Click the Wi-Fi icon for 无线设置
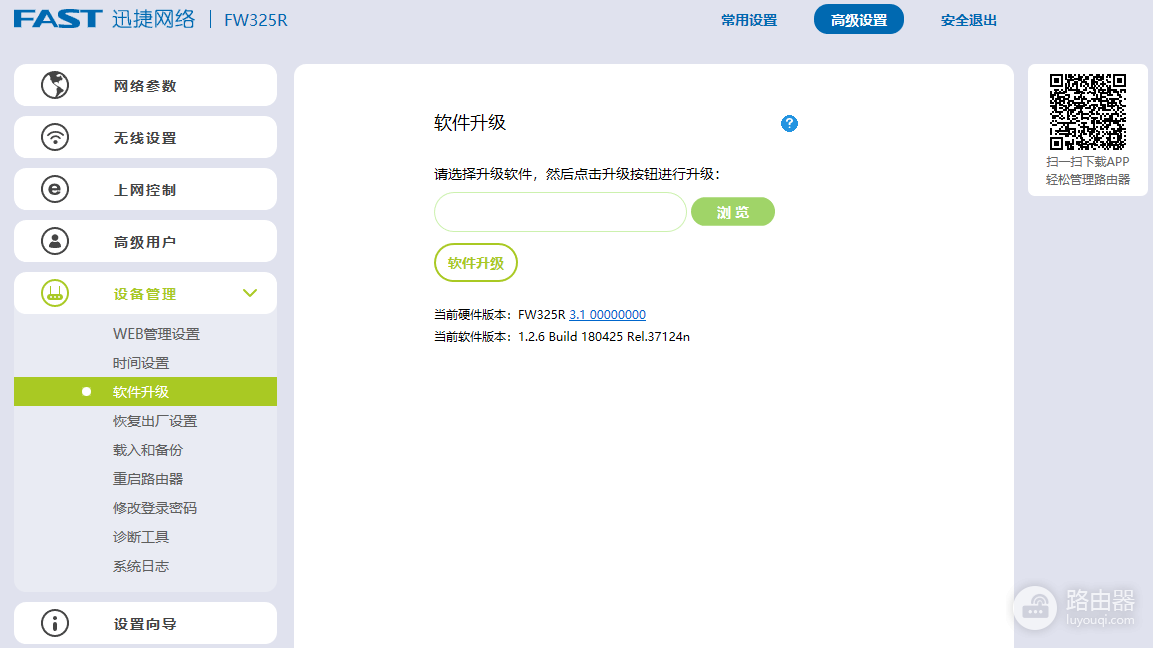The image size is (1153, 648). click(55, 138)
